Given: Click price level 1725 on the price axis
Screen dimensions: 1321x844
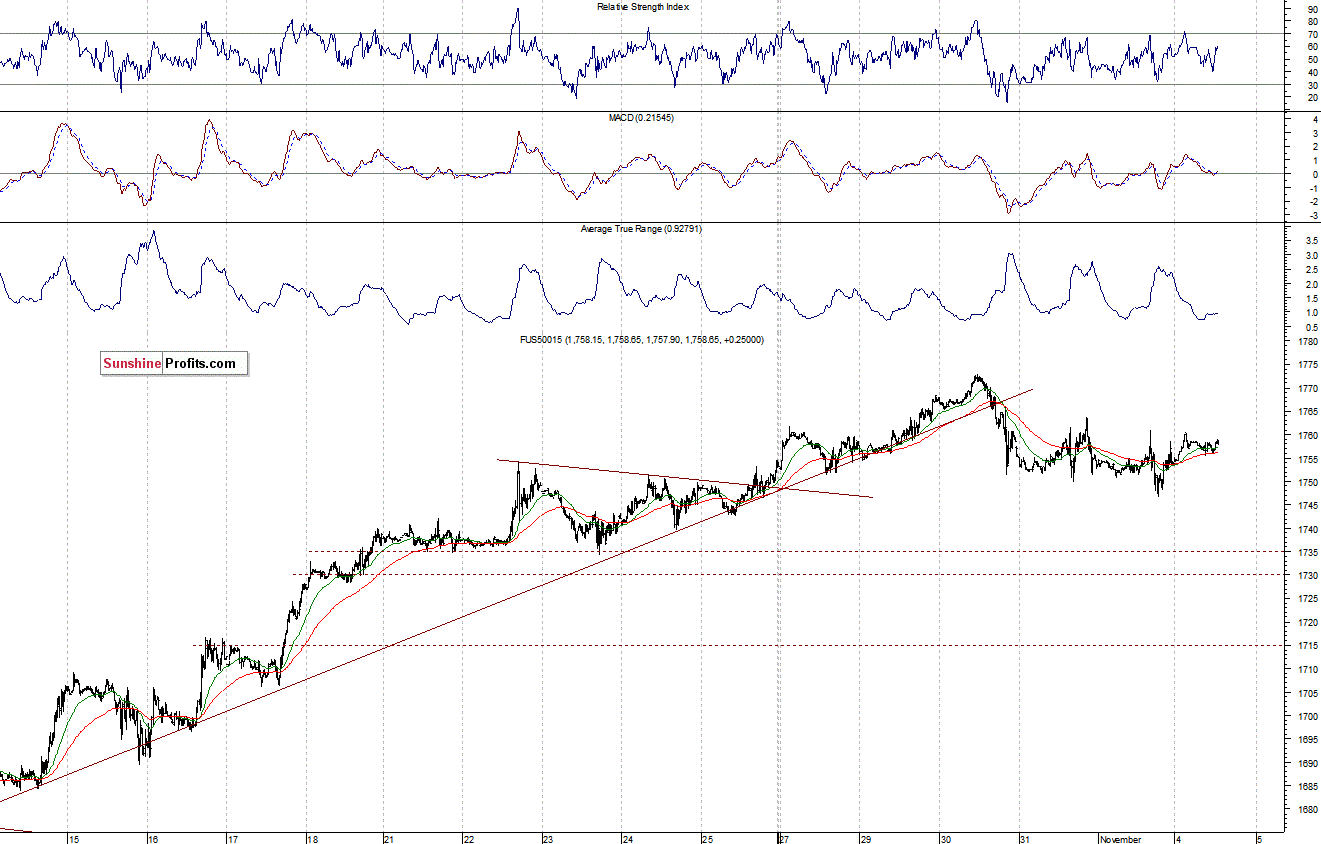Looking at the screenshot, I should pos(1307,599).
